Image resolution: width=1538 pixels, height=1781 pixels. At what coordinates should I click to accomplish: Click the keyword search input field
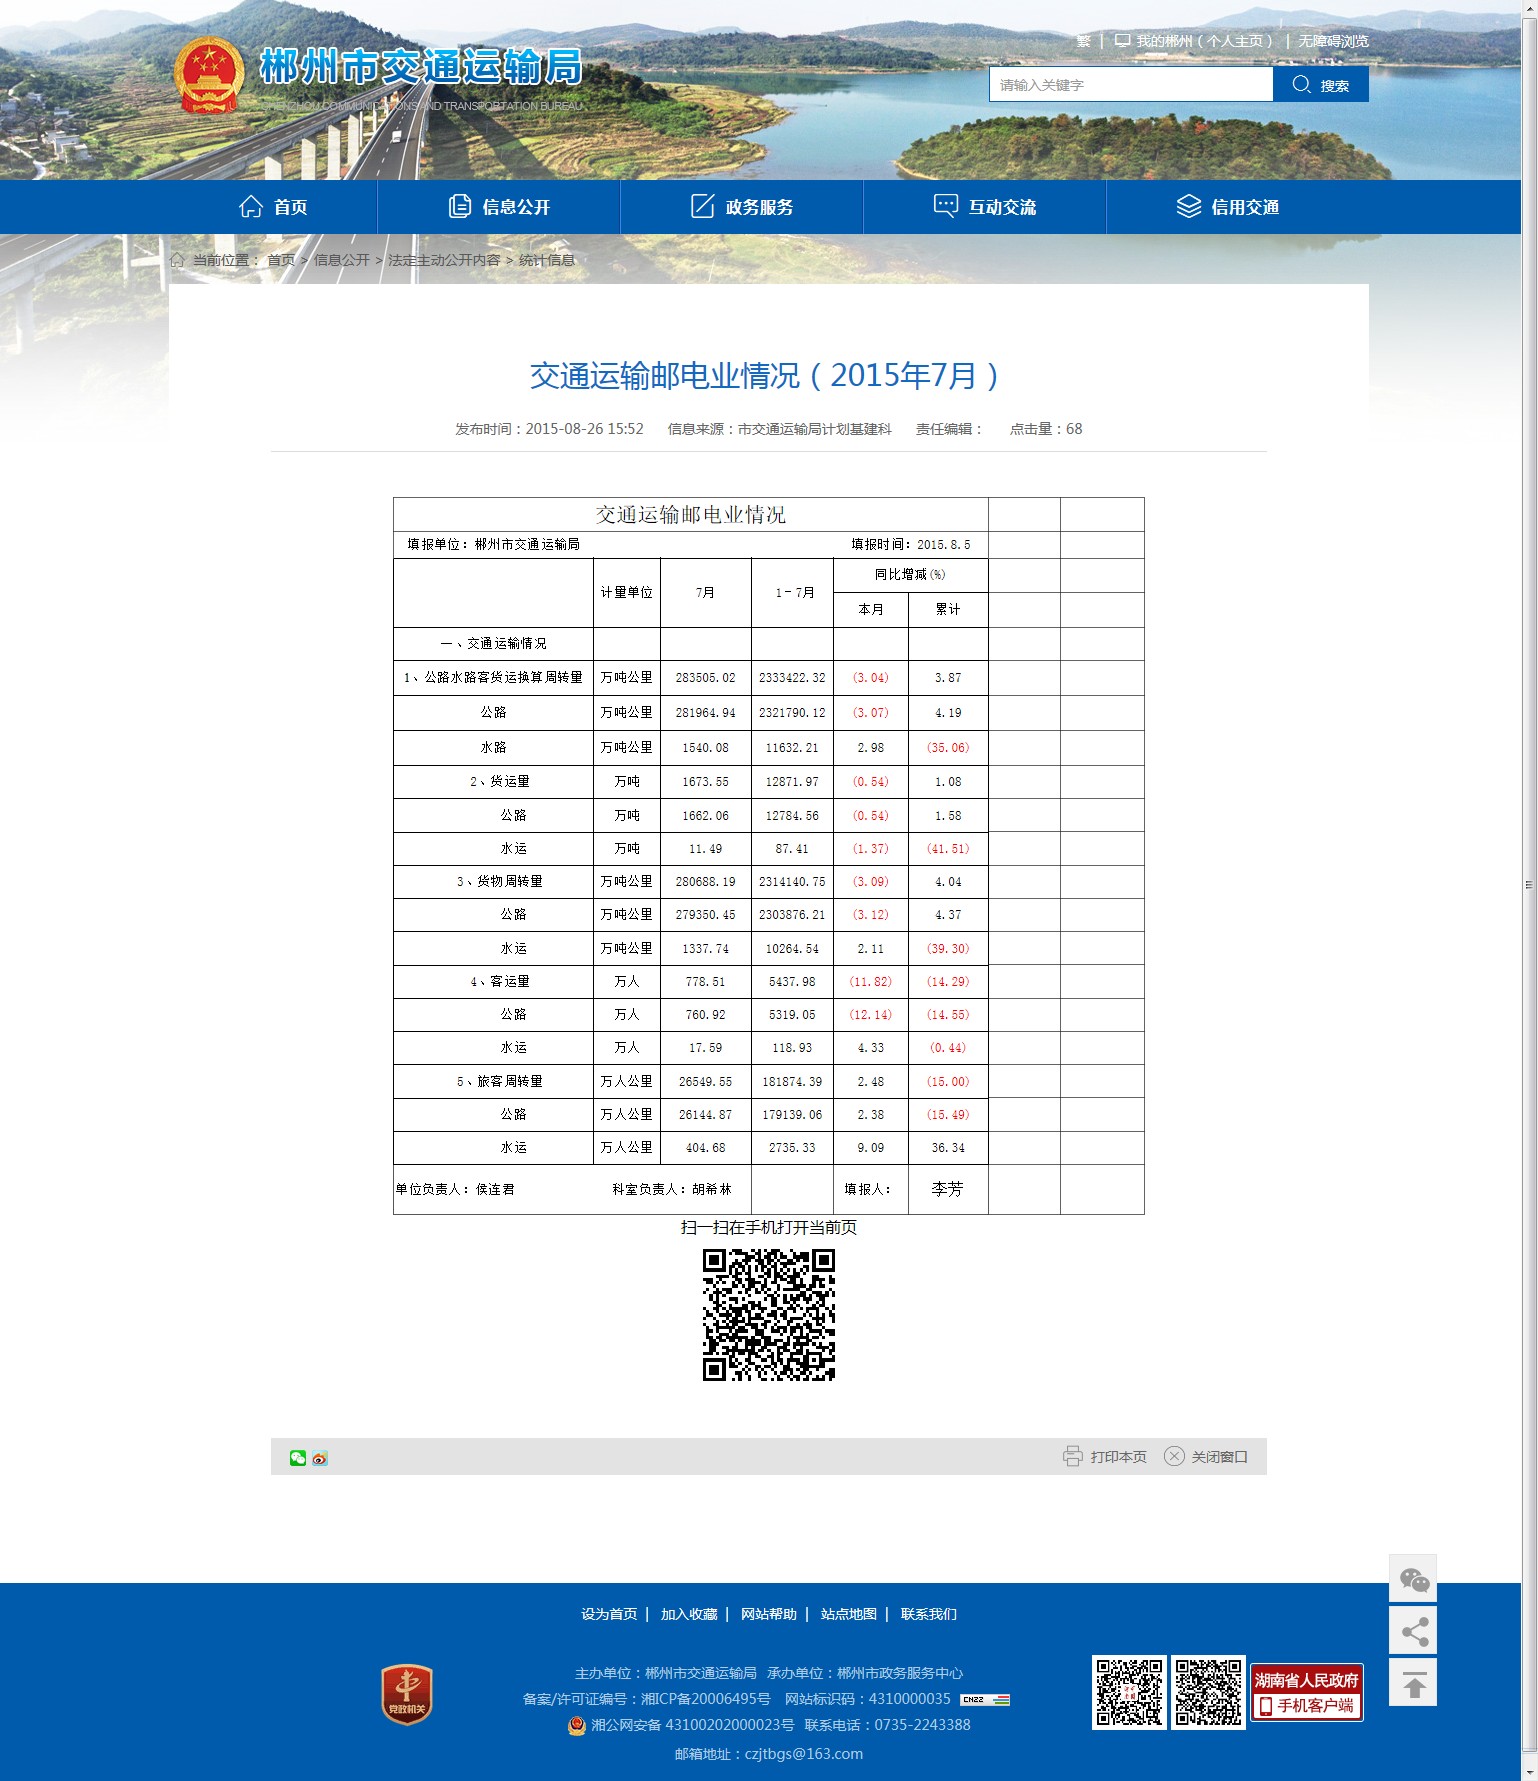pyautogui.click(x=1130, y=85)
